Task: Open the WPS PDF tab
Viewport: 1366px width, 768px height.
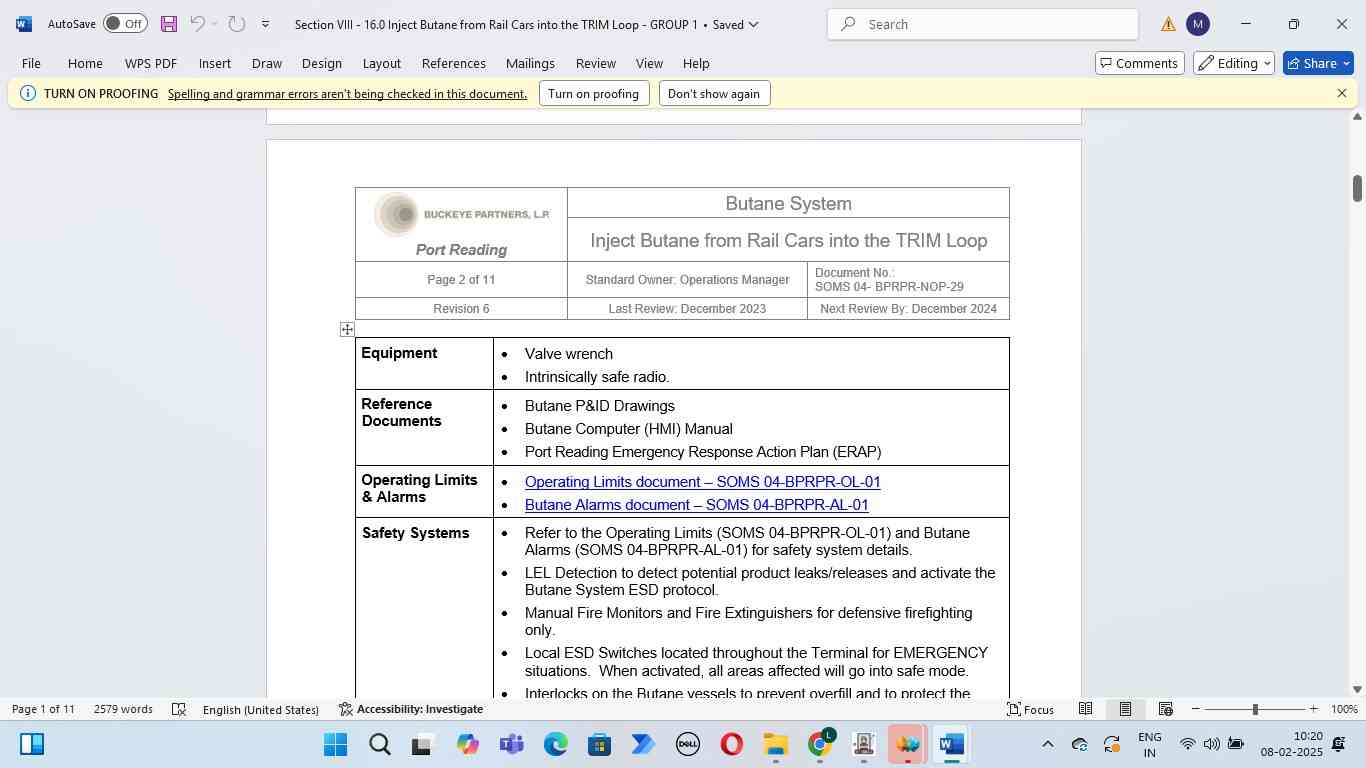Action: (151, 63)
